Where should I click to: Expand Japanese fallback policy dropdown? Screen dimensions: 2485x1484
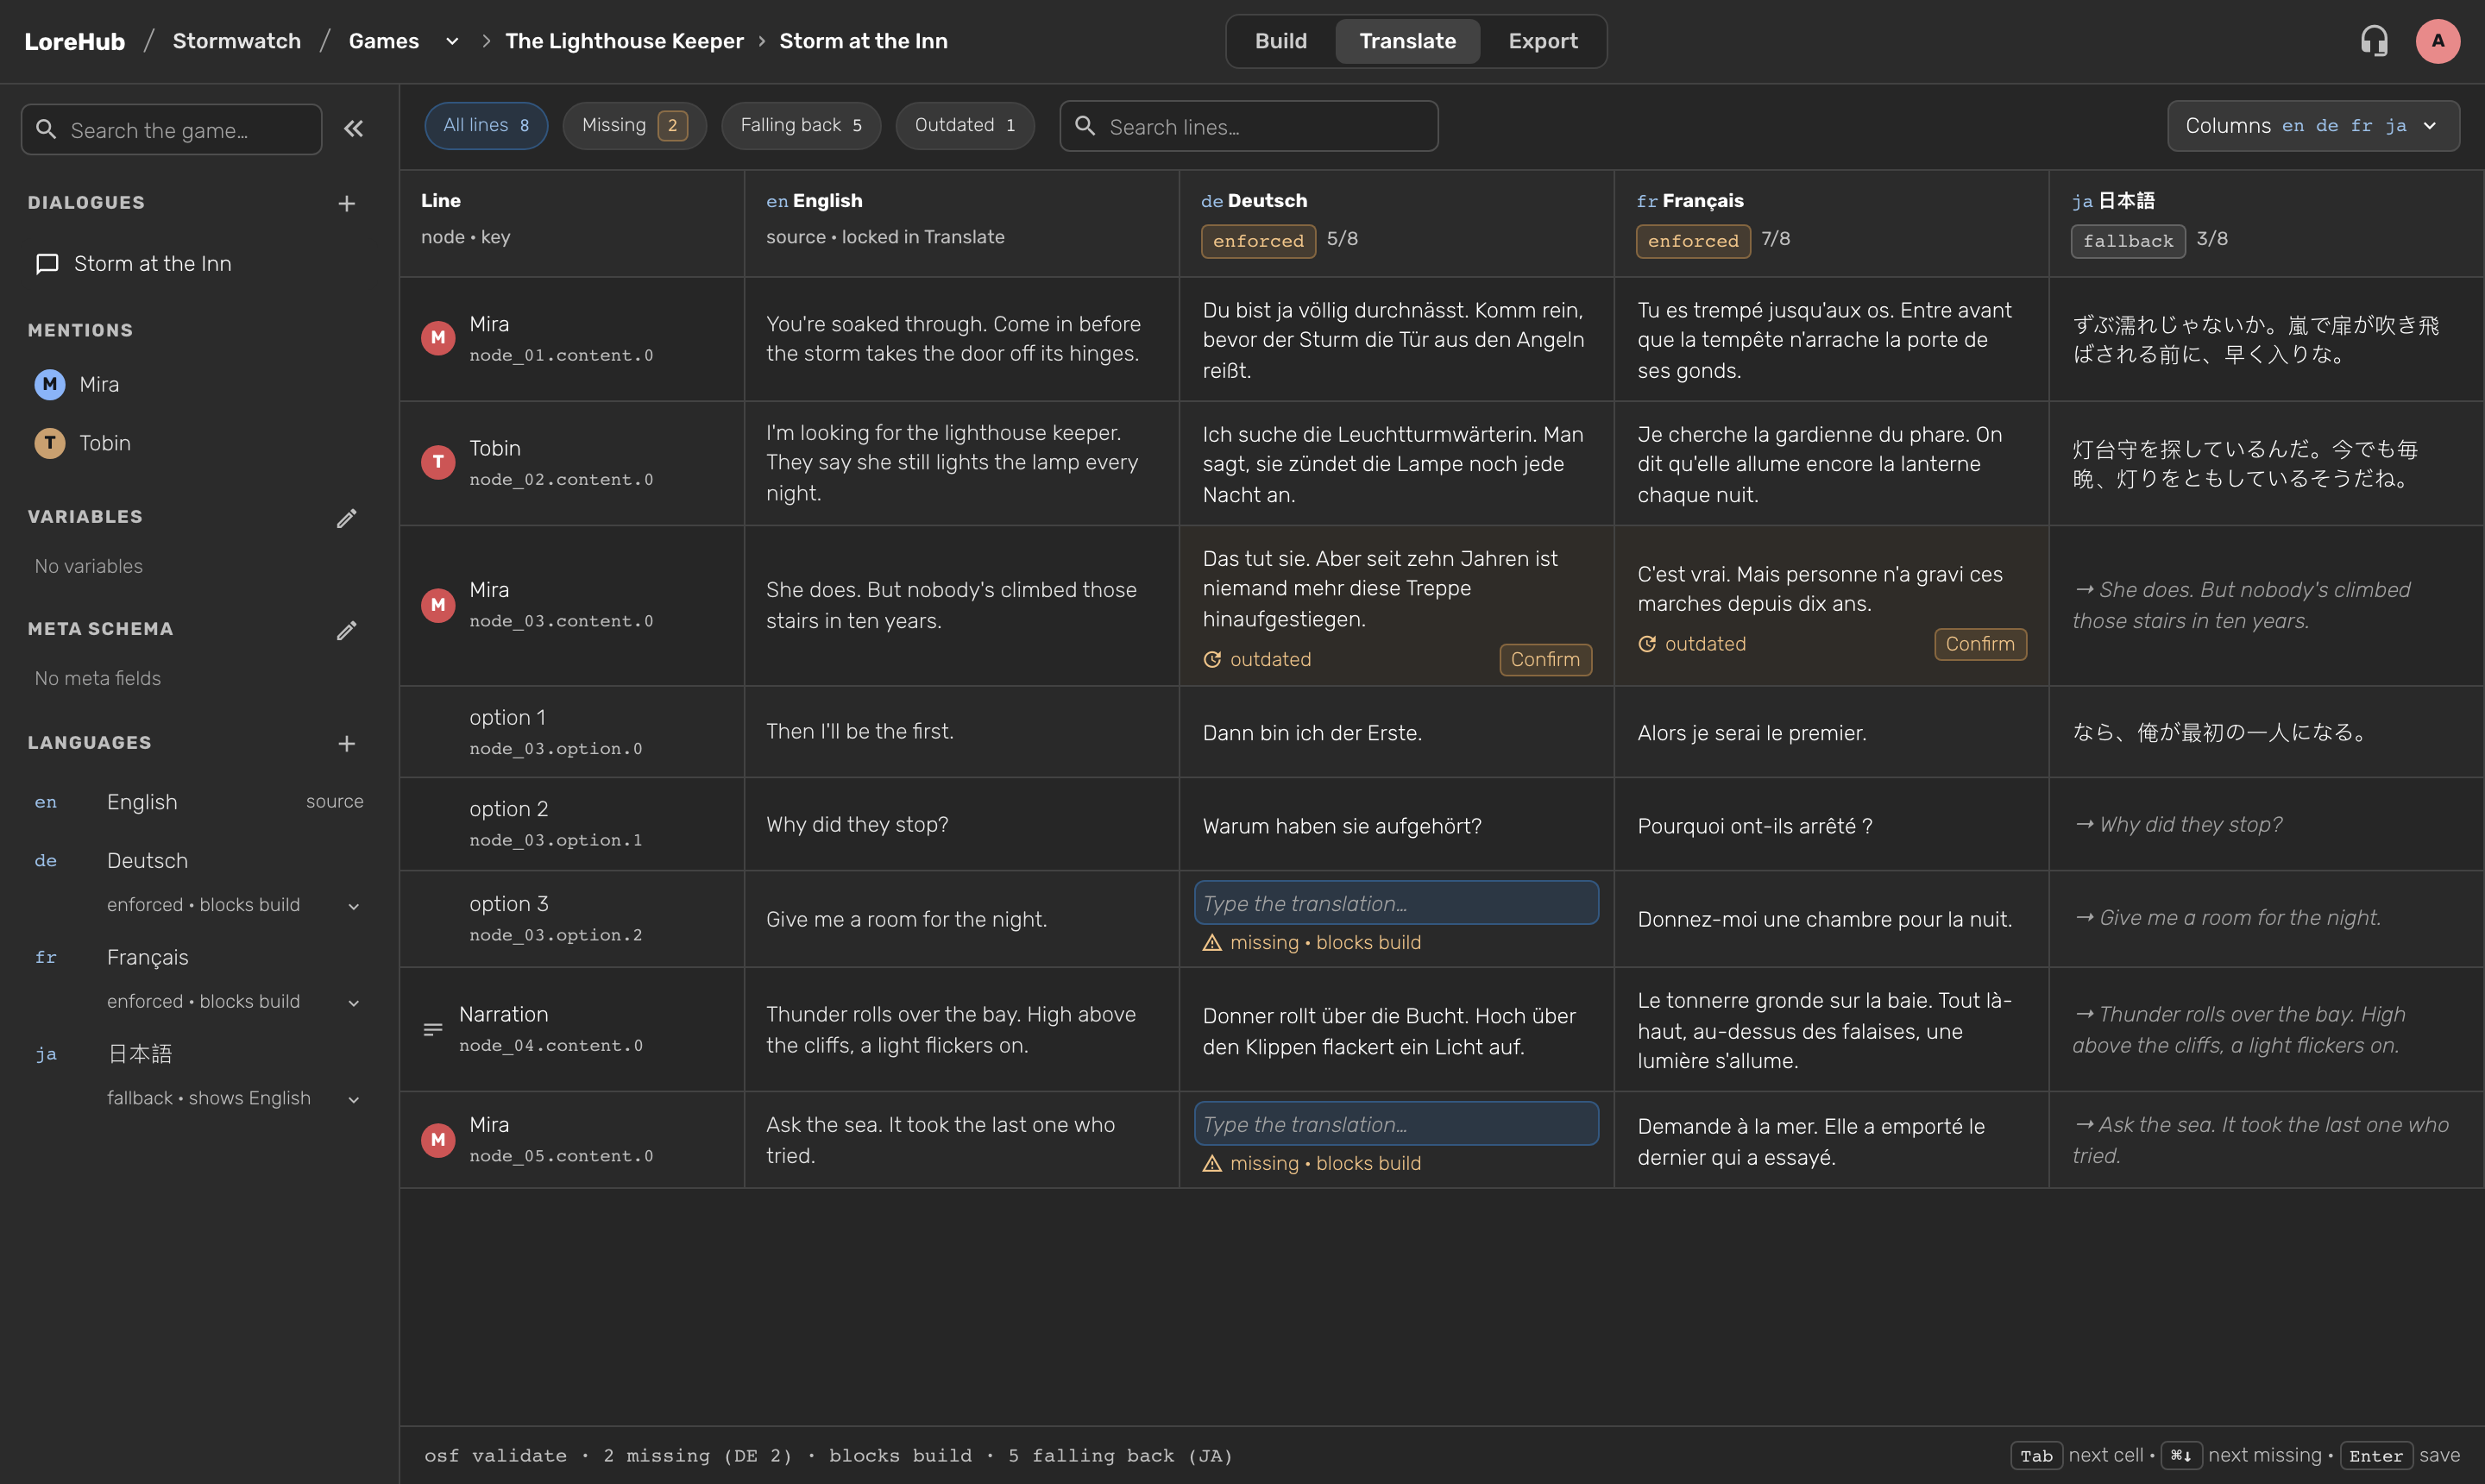(354, 1099)
